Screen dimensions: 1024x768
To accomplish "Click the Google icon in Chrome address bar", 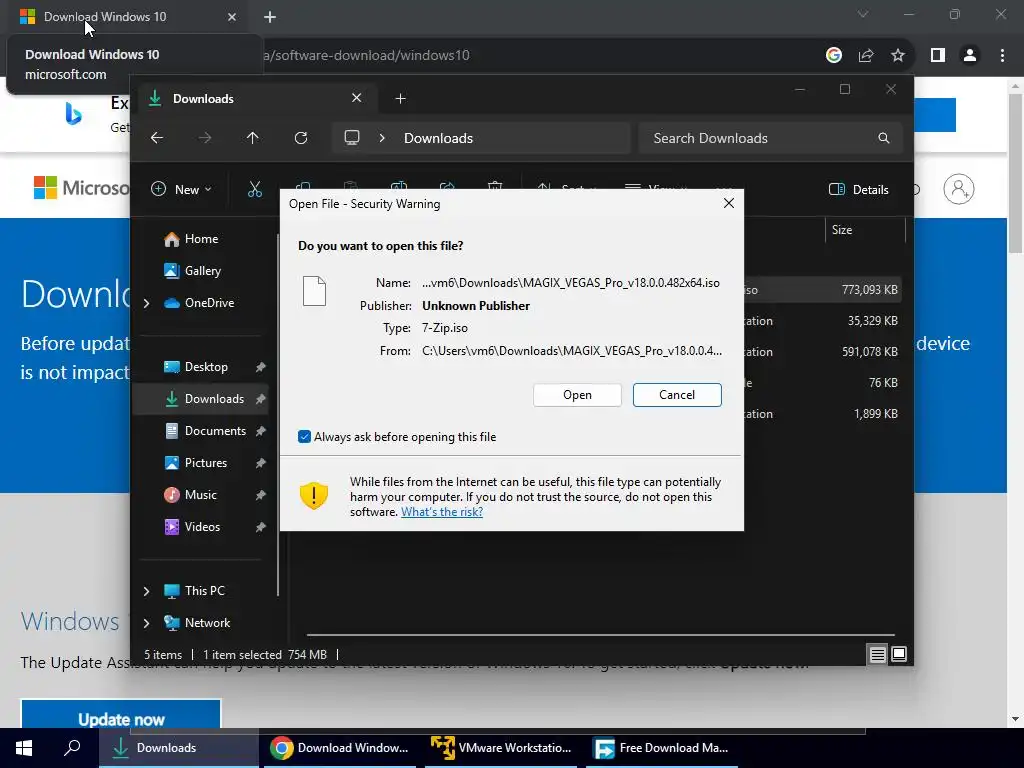I will coord(833,56).
